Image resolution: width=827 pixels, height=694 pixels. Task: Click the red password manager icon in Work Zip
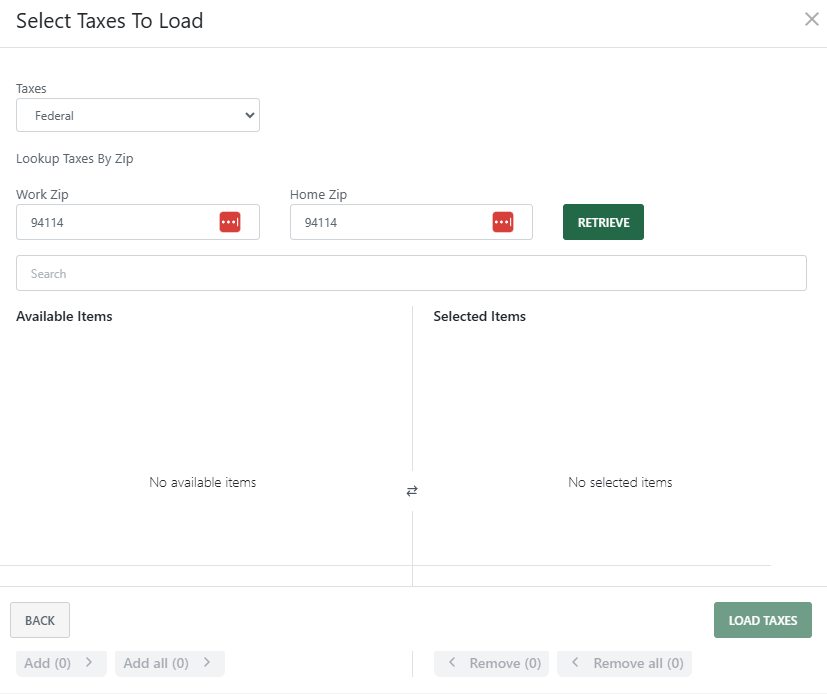point(230,222)
